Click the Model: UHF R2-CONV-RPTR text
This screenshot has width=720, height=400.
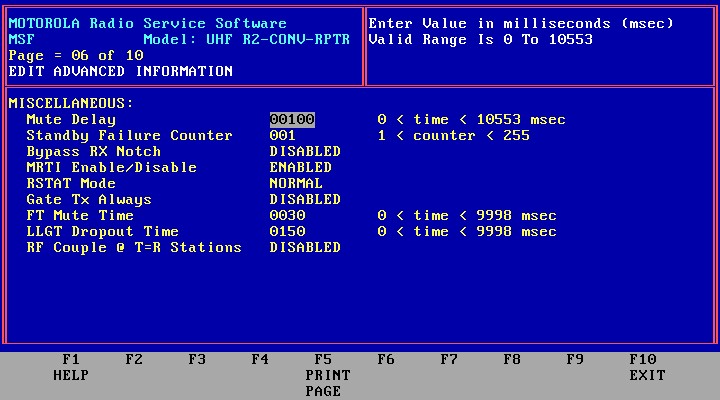pos(247,39)
